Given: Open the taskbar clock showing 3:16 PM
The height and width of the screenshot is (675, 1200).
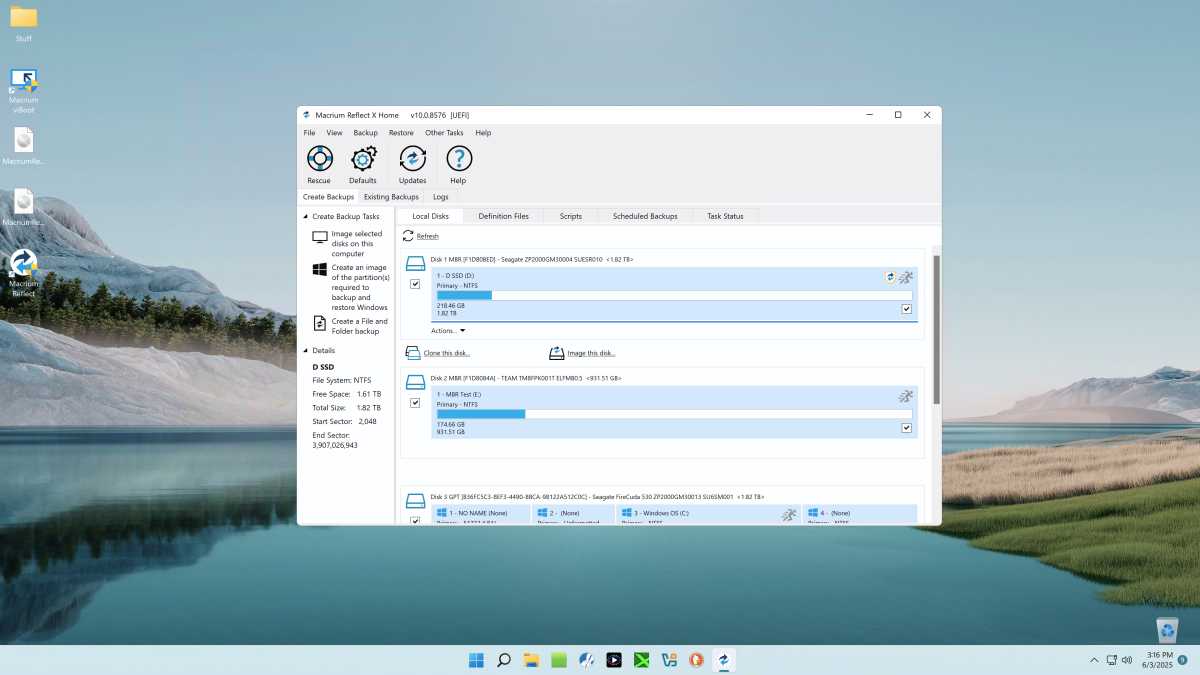Looking at the screenshot, I should coord(1159,660).
